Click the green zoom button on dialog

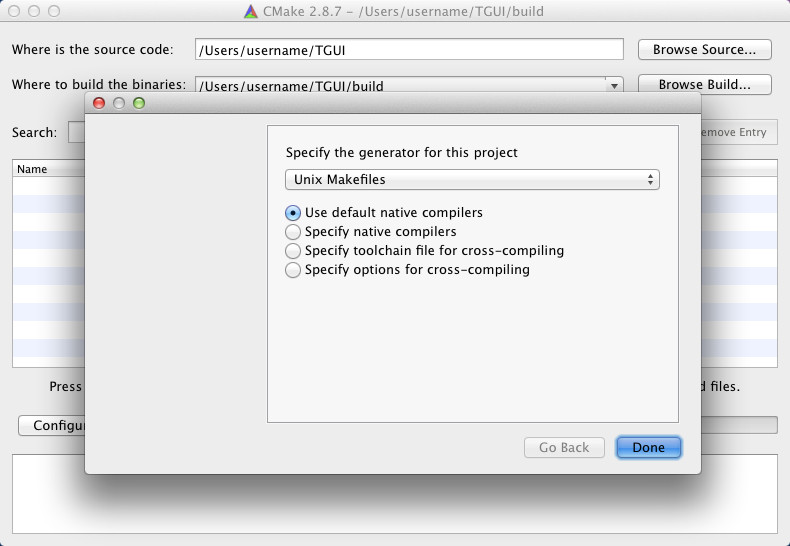(x=139, y=103)
